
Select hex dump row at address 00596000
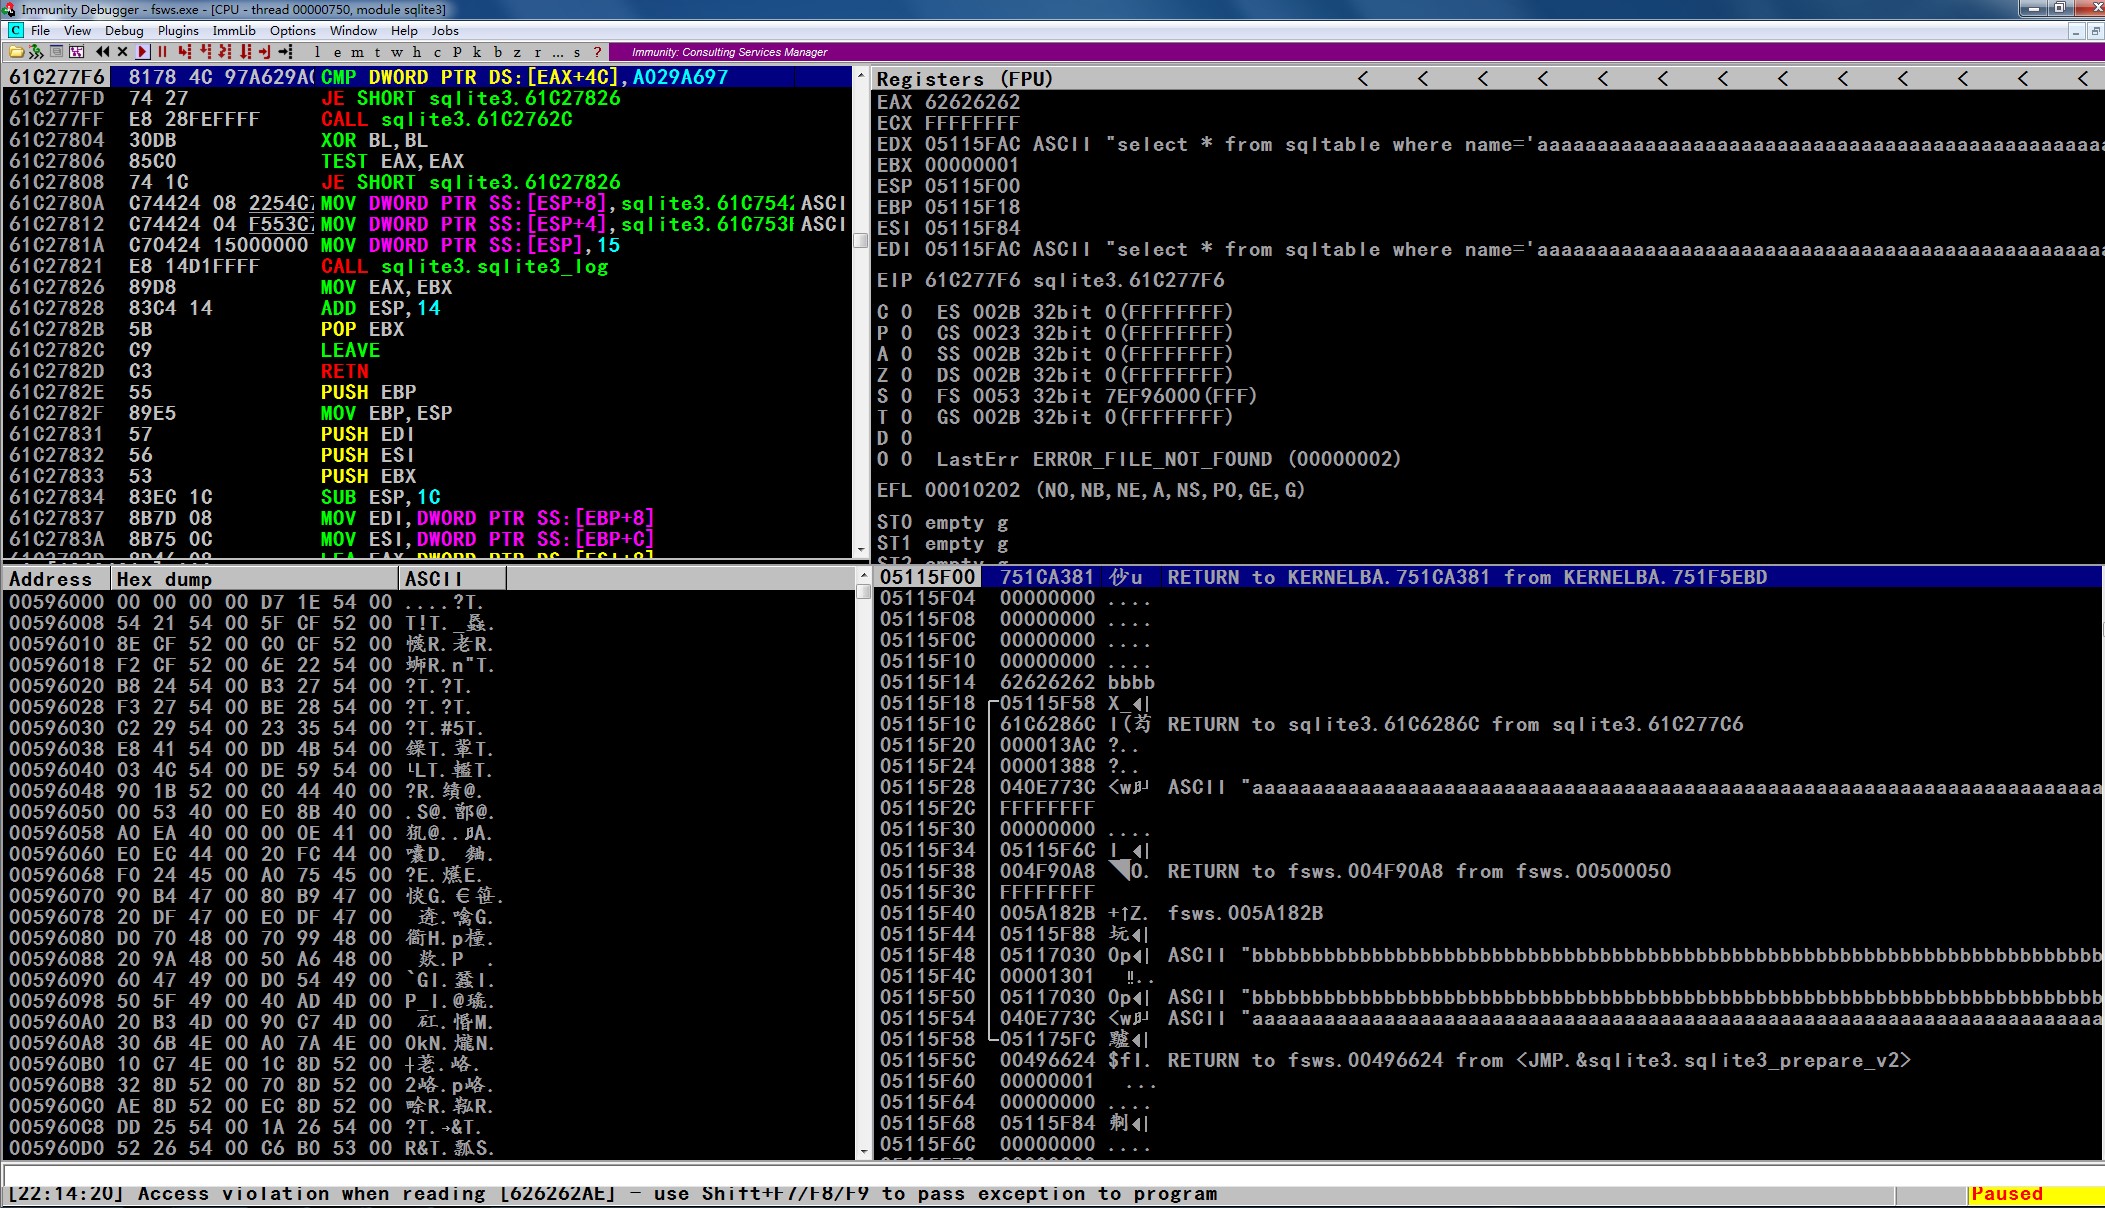tap(430, 602)
